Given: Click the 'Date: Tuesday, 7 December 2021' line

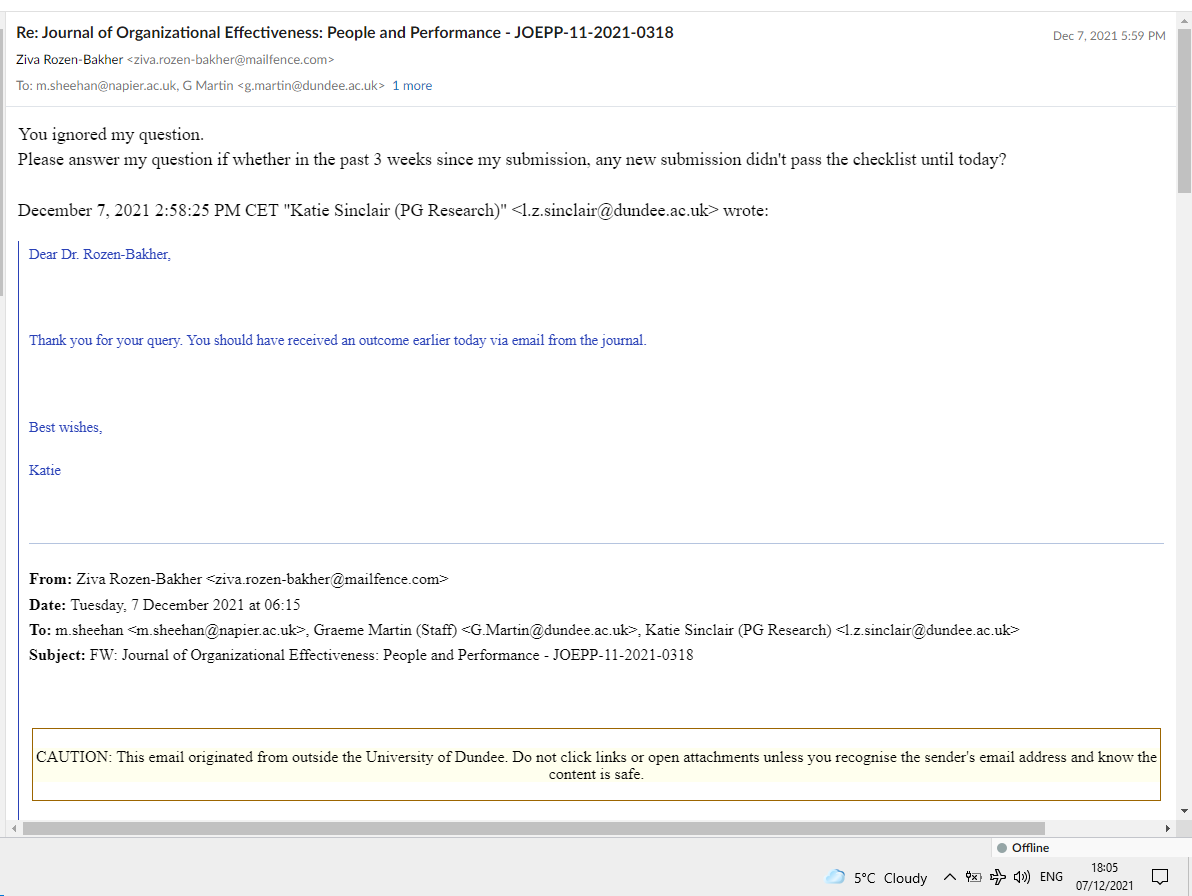Looking at the screenshot, I should pos(165,605).
